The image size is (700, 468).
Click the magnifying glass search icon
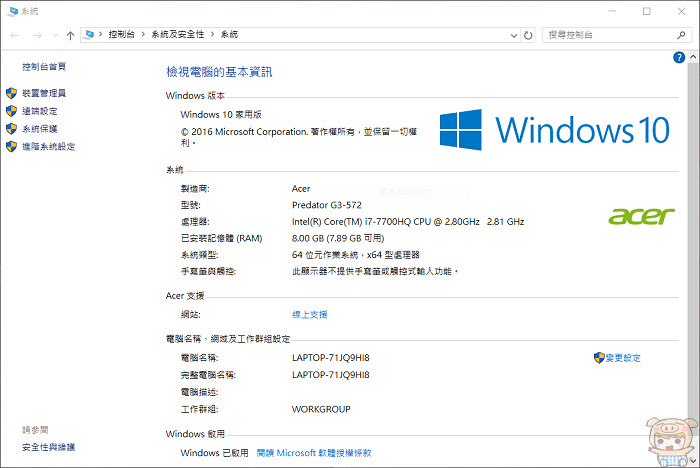(681, 35)
